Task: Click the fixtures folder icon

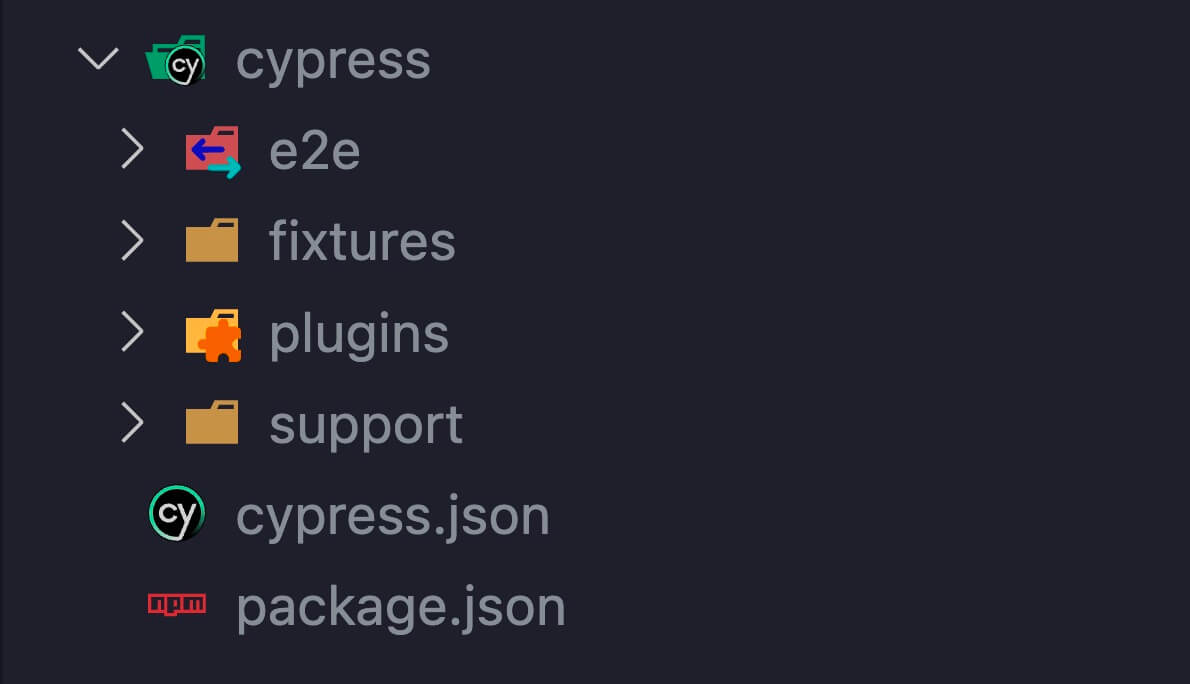Action: 212,240
